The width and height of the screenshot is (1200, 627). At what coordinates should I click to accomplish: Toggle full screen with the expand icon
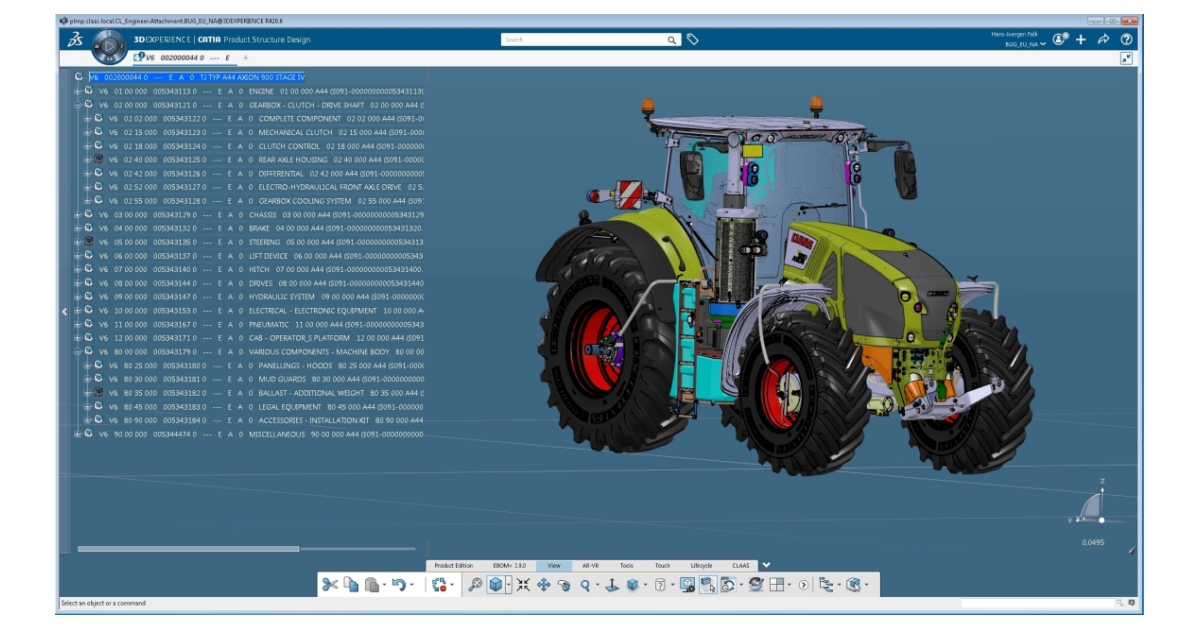coord(1128,60)
